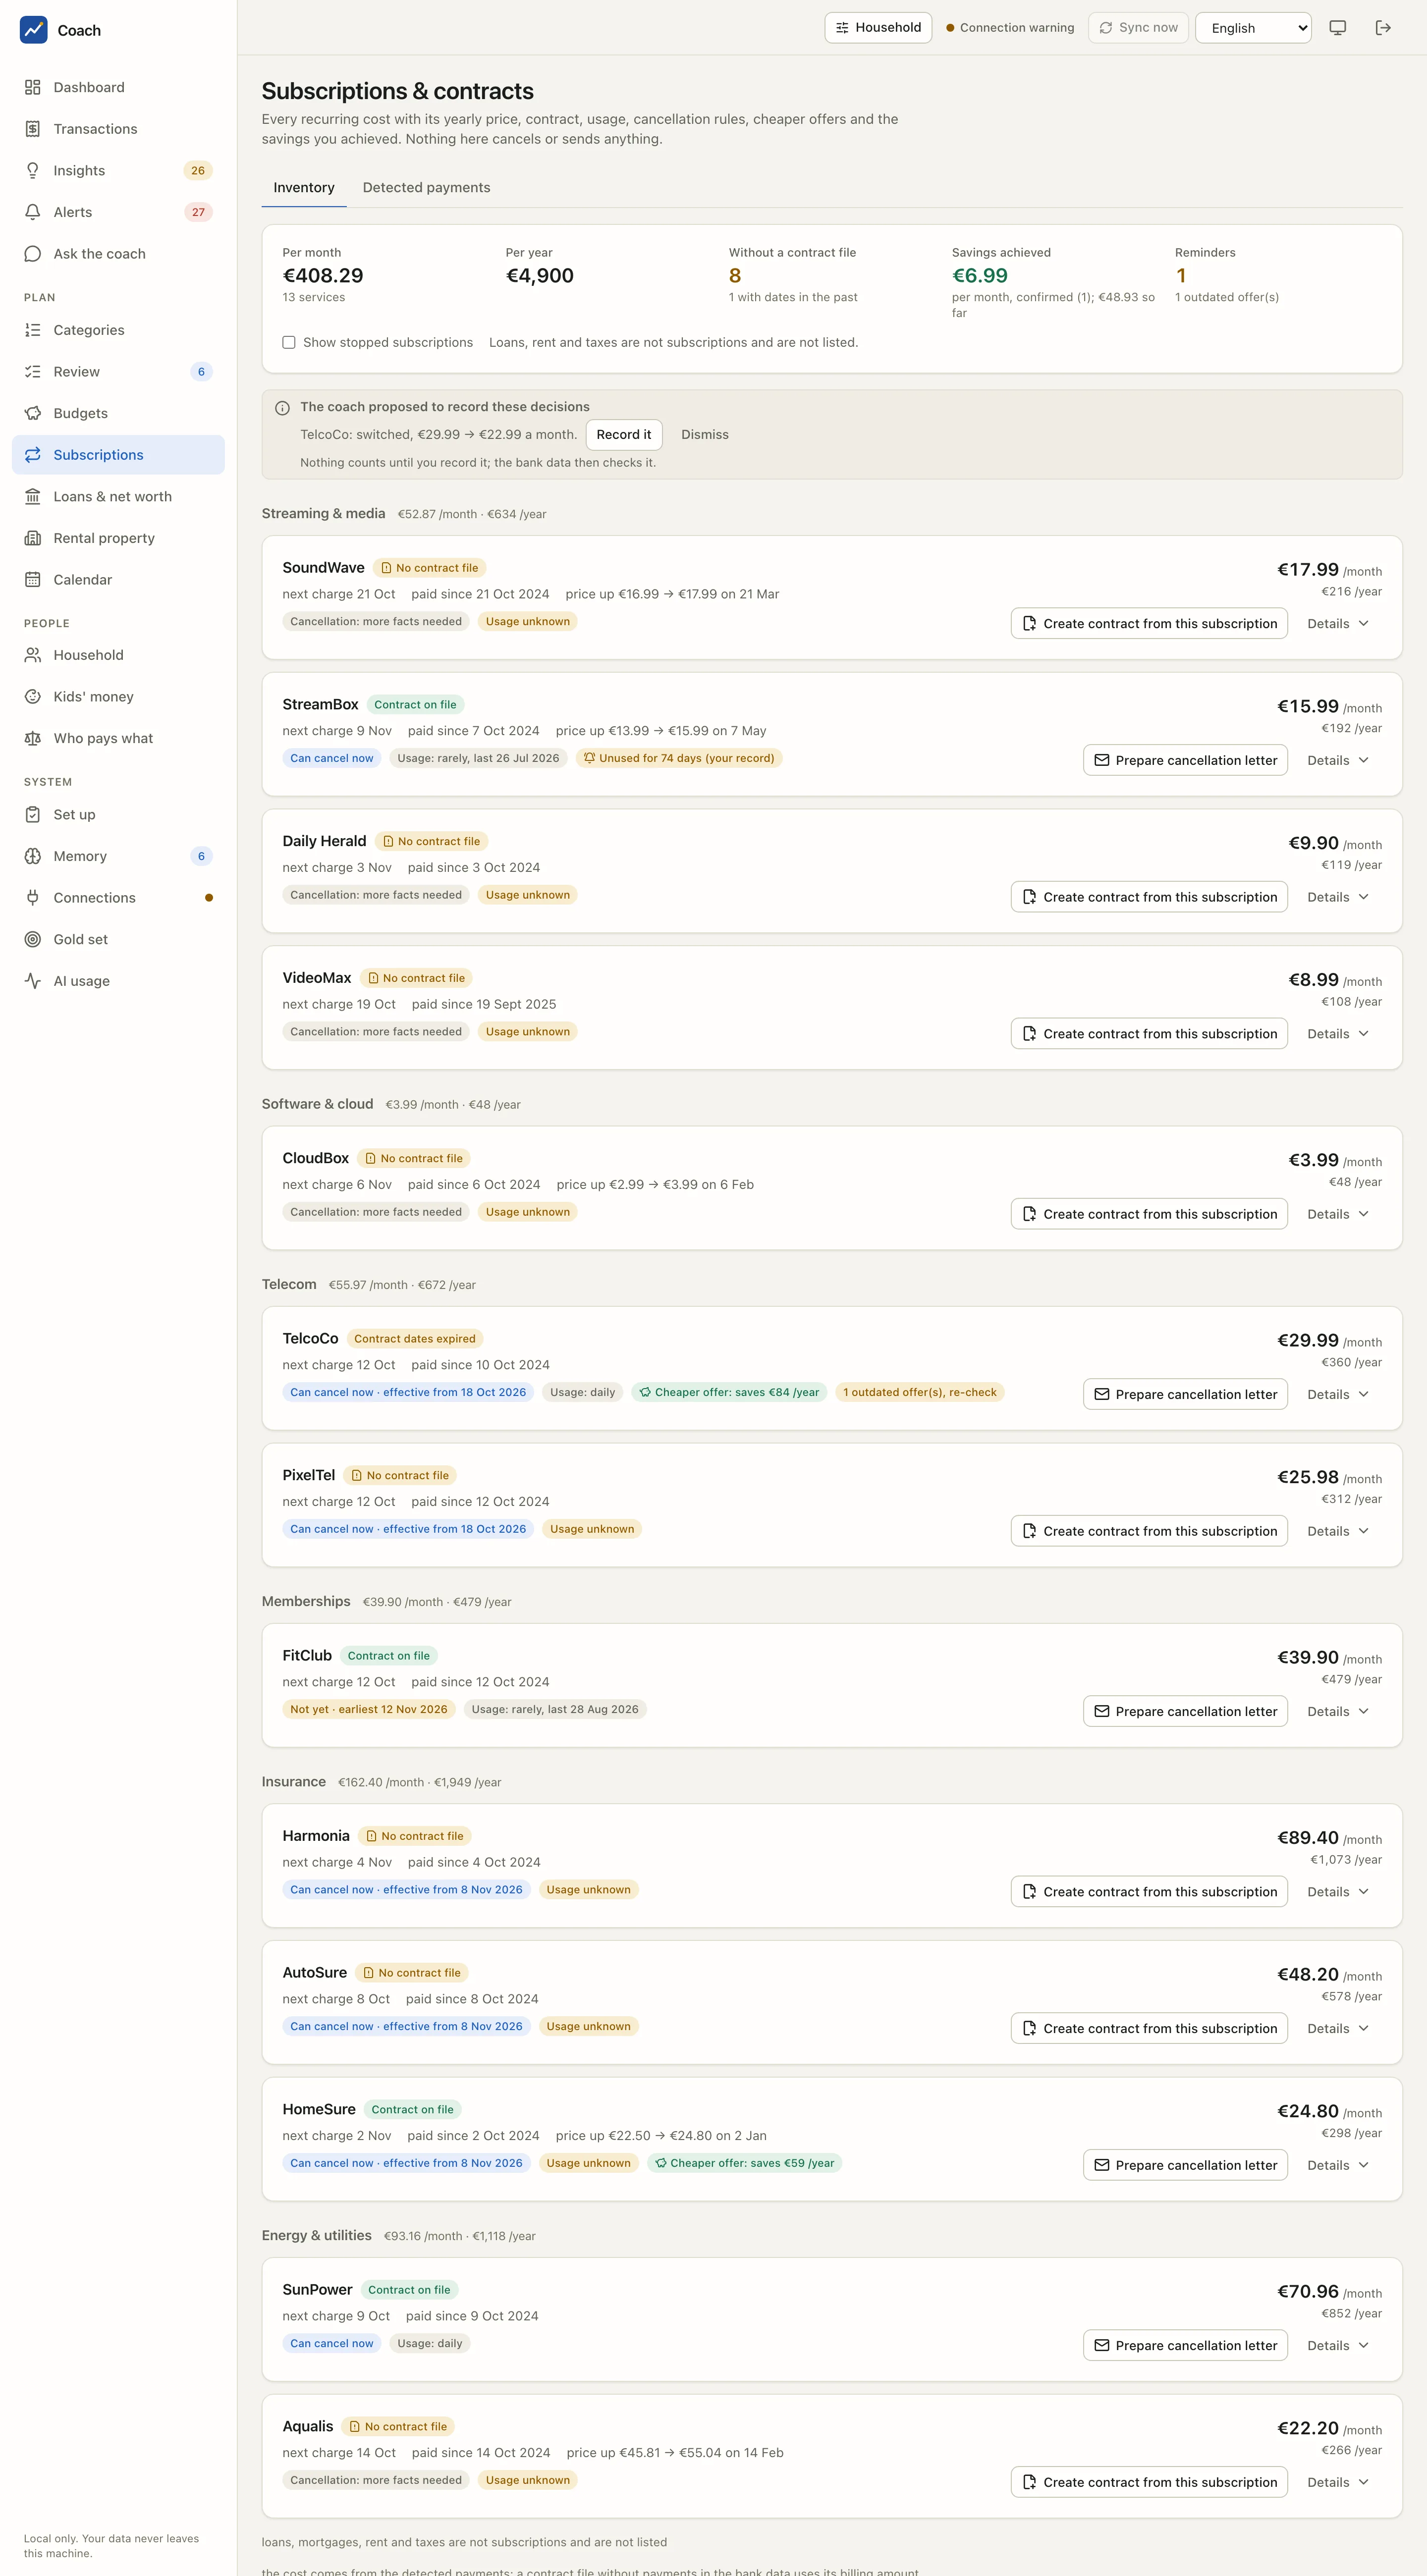Create contract from VideoMax subscription
The height and width of the screenshot is (2576, 1427).
tap(1149, 1034)
